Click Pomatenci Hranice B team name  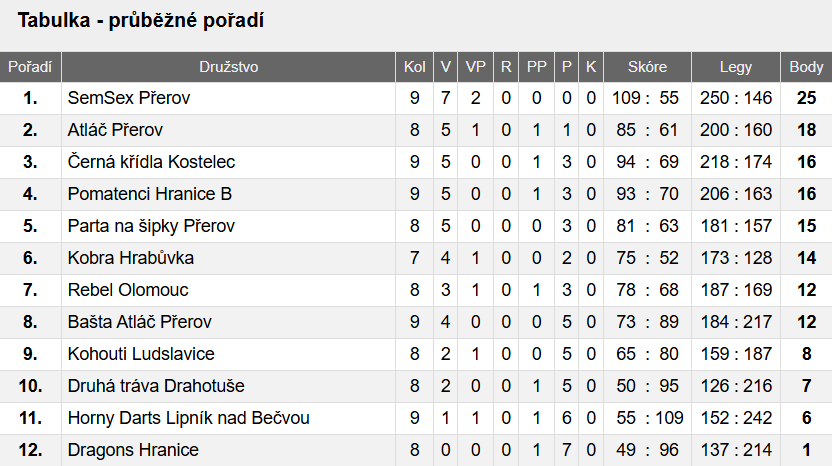(150, 194)
